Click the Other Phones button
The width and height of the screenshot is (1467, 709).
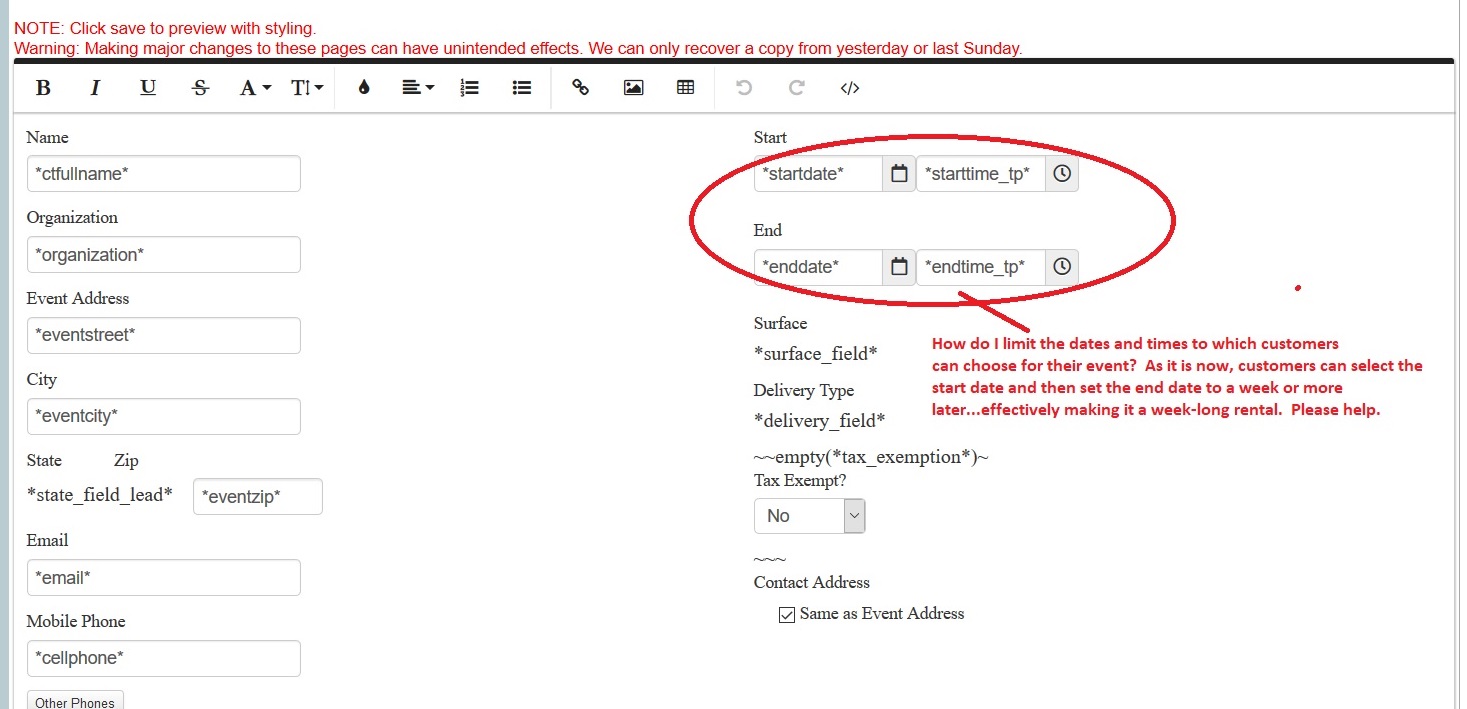pyautogui.click(x=75, y=701)
